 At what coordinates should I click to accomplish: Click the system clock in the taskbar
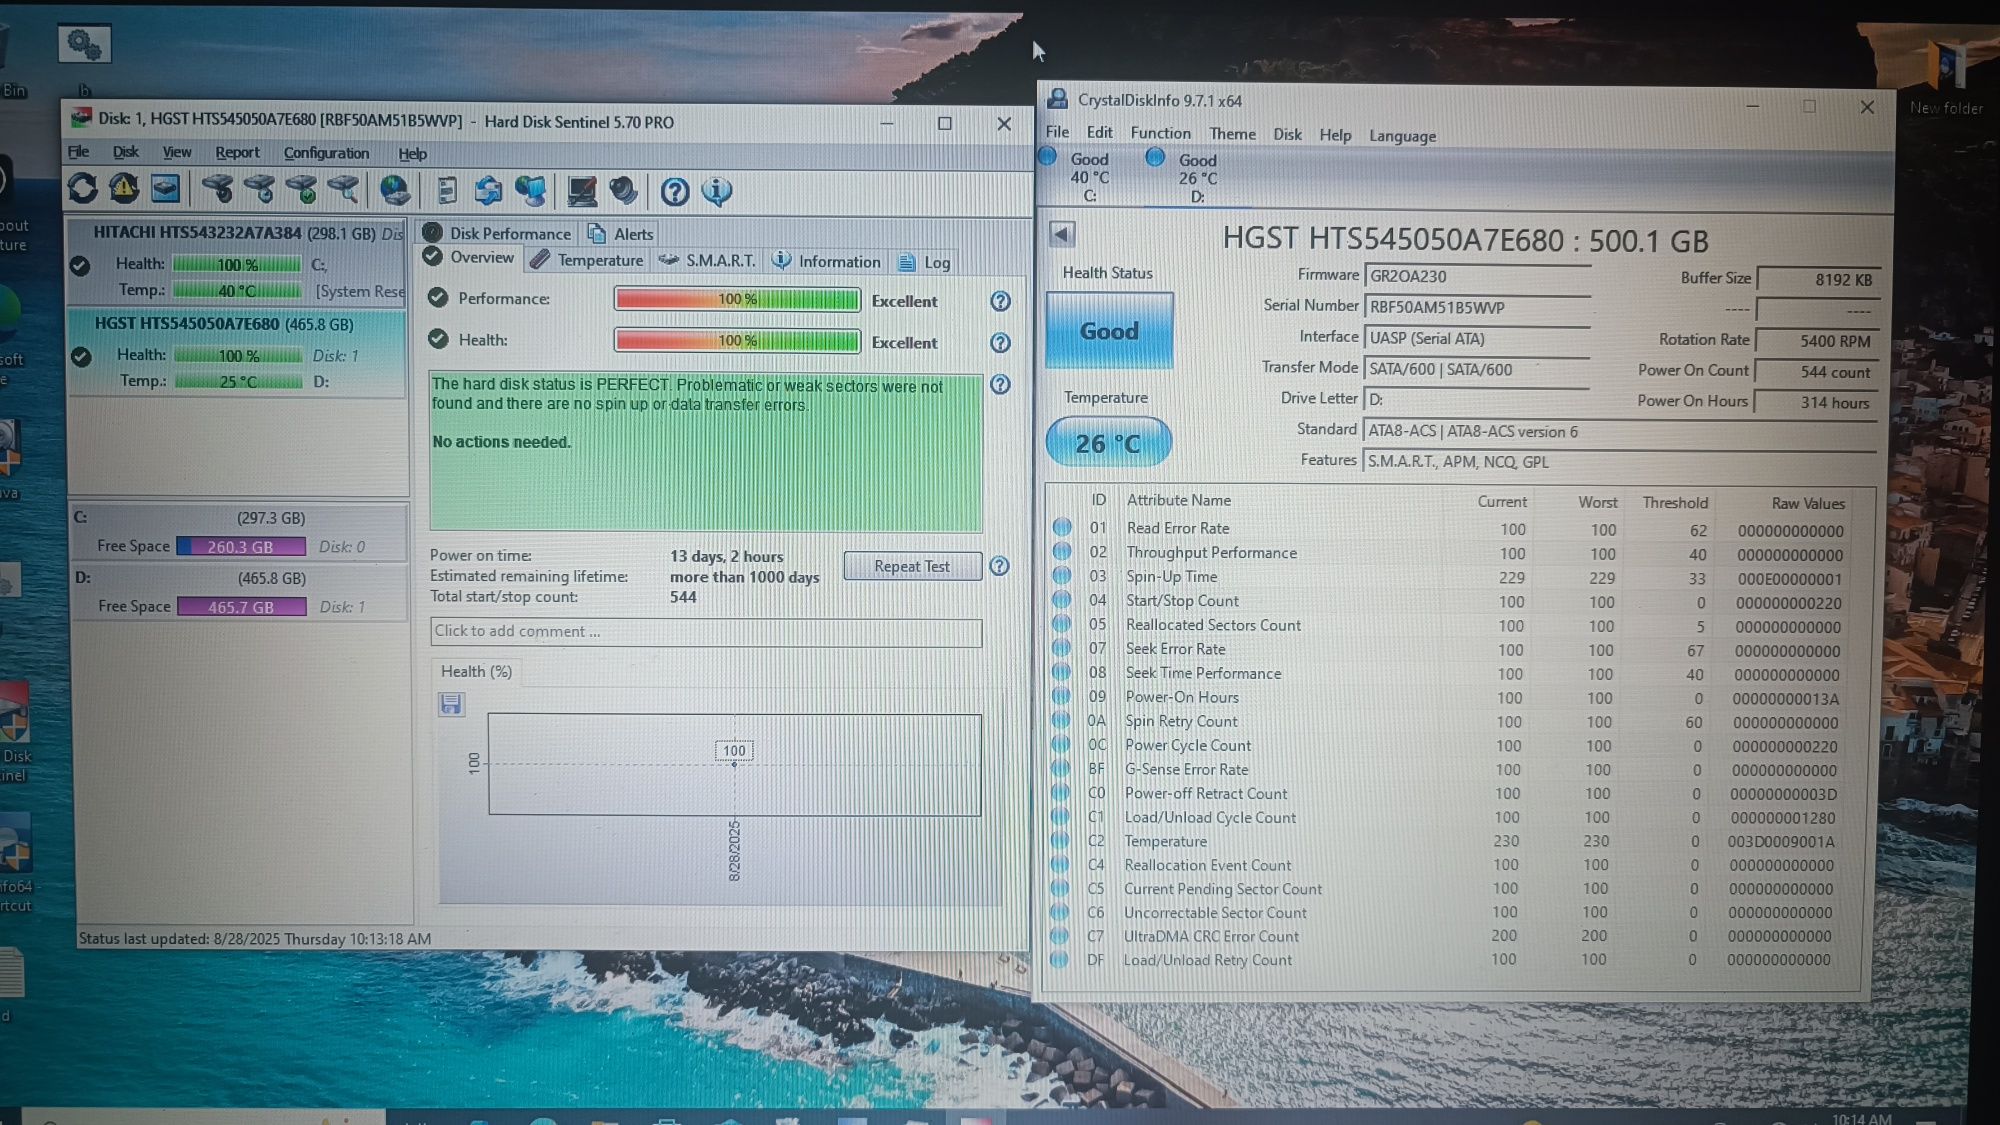1861,1117
